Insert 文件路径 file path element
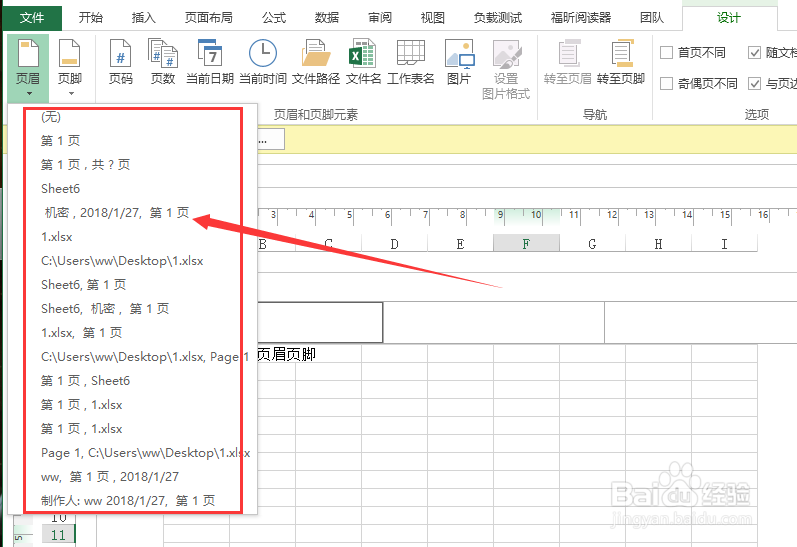 (x=316, y=62)
